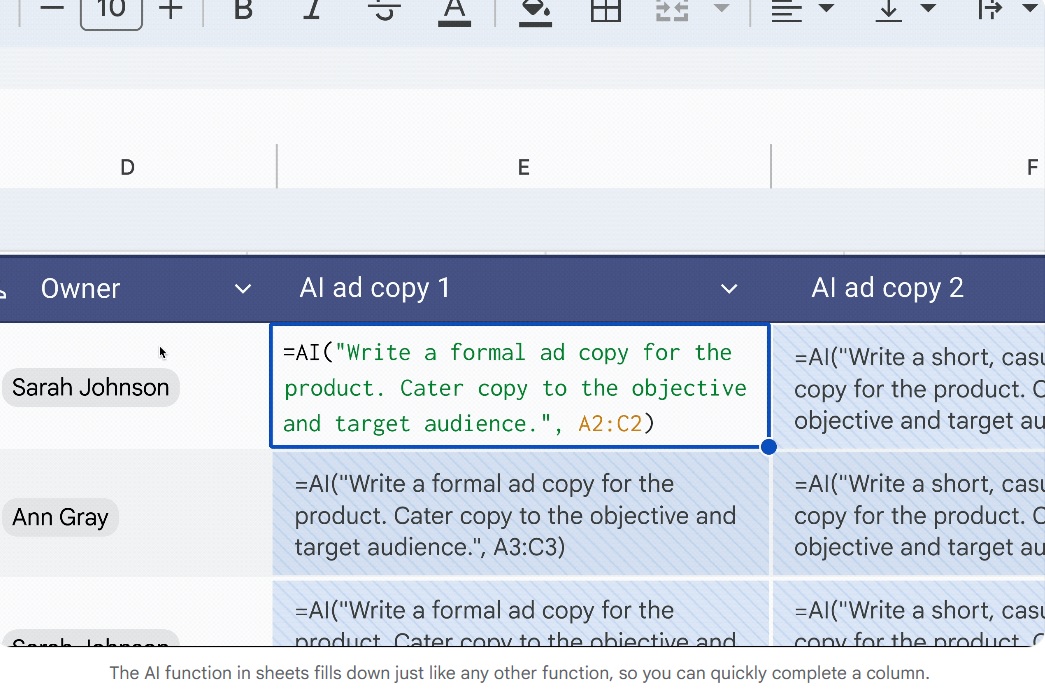Click the AI ad copy 1 header text
Screen dimensions: 1045x695
[375, 288]
